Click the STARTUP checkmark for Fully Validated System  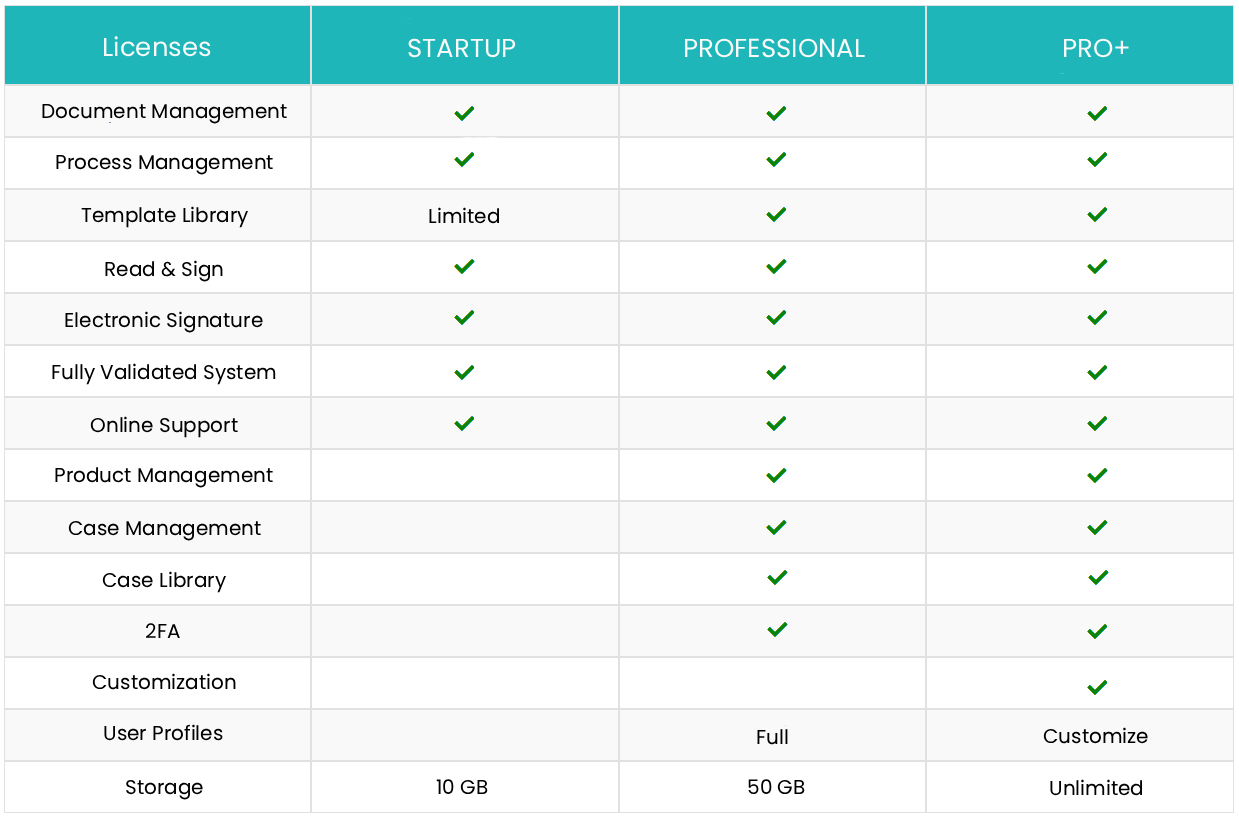(x=464, y=372)
